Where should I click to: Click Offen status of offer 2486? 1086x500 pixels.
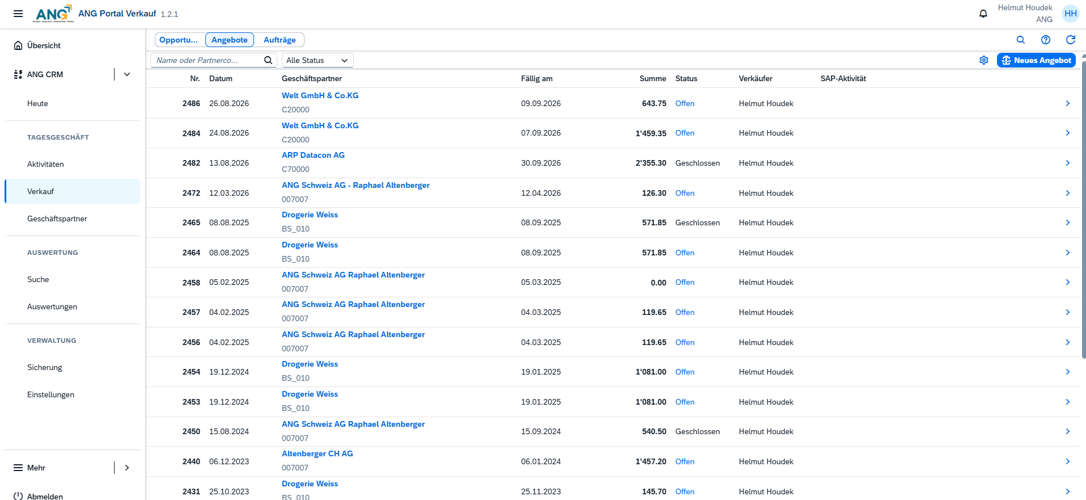(685, 103)
